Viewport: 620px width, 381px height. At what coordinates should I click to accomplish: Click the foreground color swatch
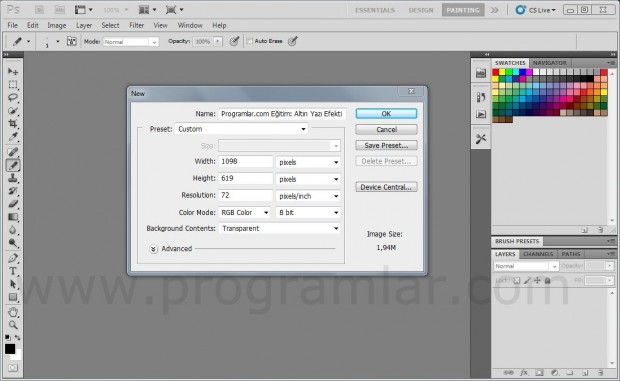10,349
